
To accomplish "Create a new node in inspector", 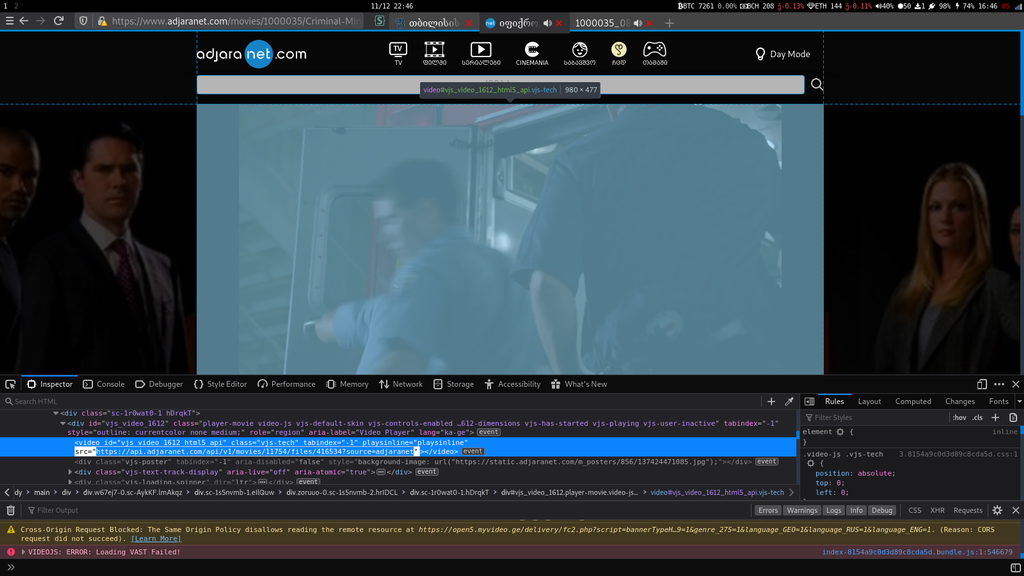I will [771, 401].
